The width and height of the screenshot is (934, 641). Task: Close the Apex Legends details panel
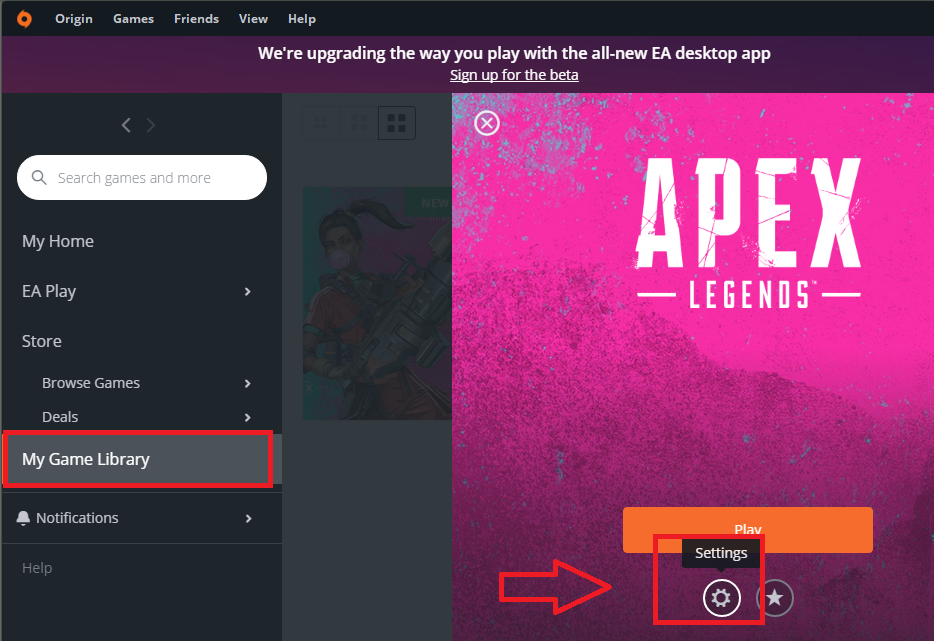[x=487, y=123]
